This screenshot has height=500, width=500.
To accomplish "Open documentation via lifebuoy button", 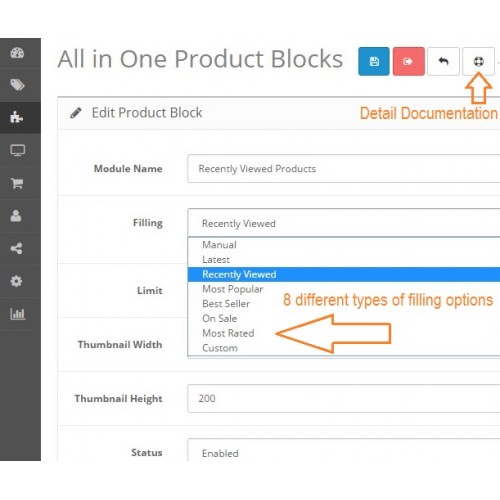I will coord(478,61).
